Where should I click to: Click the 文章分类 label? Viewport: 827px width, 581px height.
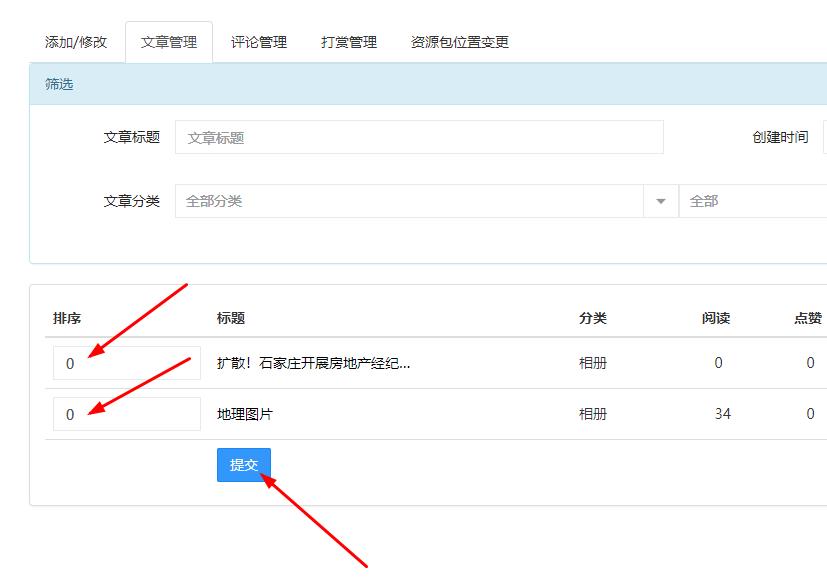click(x=132, y=201)
